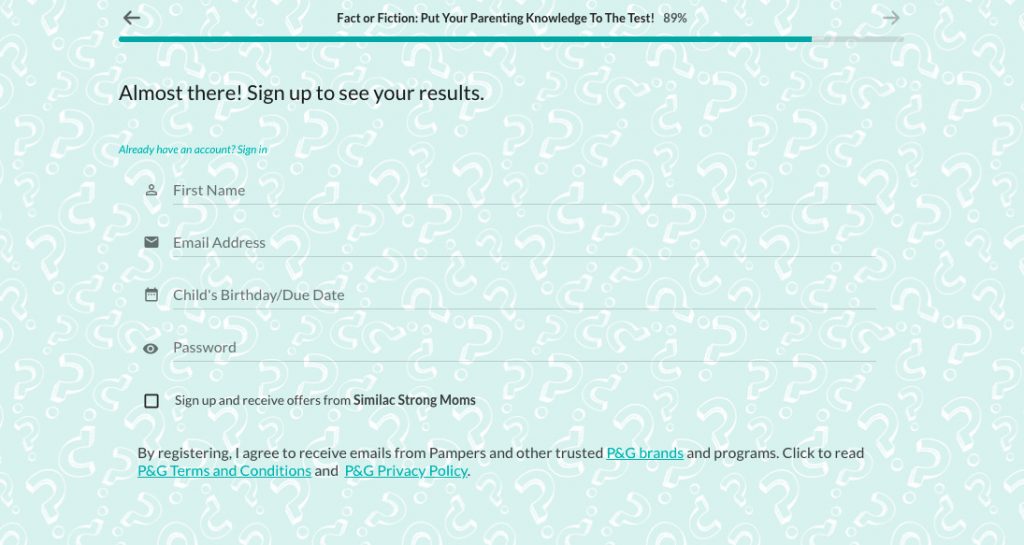Open the P&G Terms and Conditions link
This screenshot has height=545, width=1024.
point(224,471)
